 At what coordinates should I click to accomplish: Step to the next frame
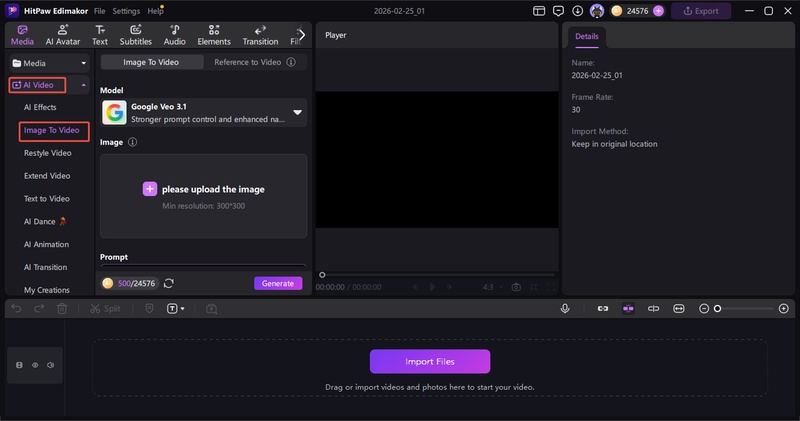pyautogui.click(x=449, y=287)
